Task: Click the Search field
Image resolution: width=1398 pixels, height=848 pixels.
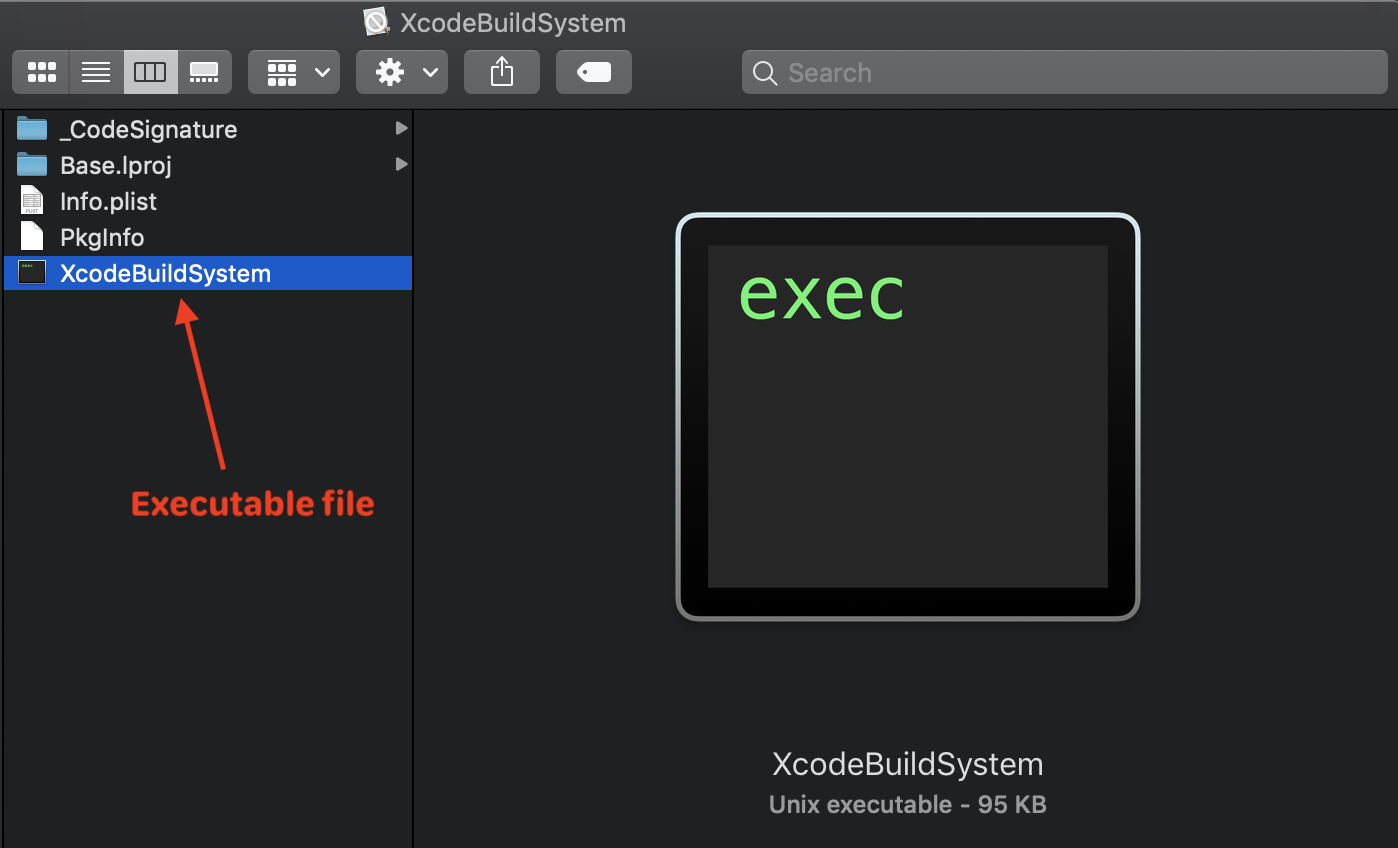Action: (1064, 73)
